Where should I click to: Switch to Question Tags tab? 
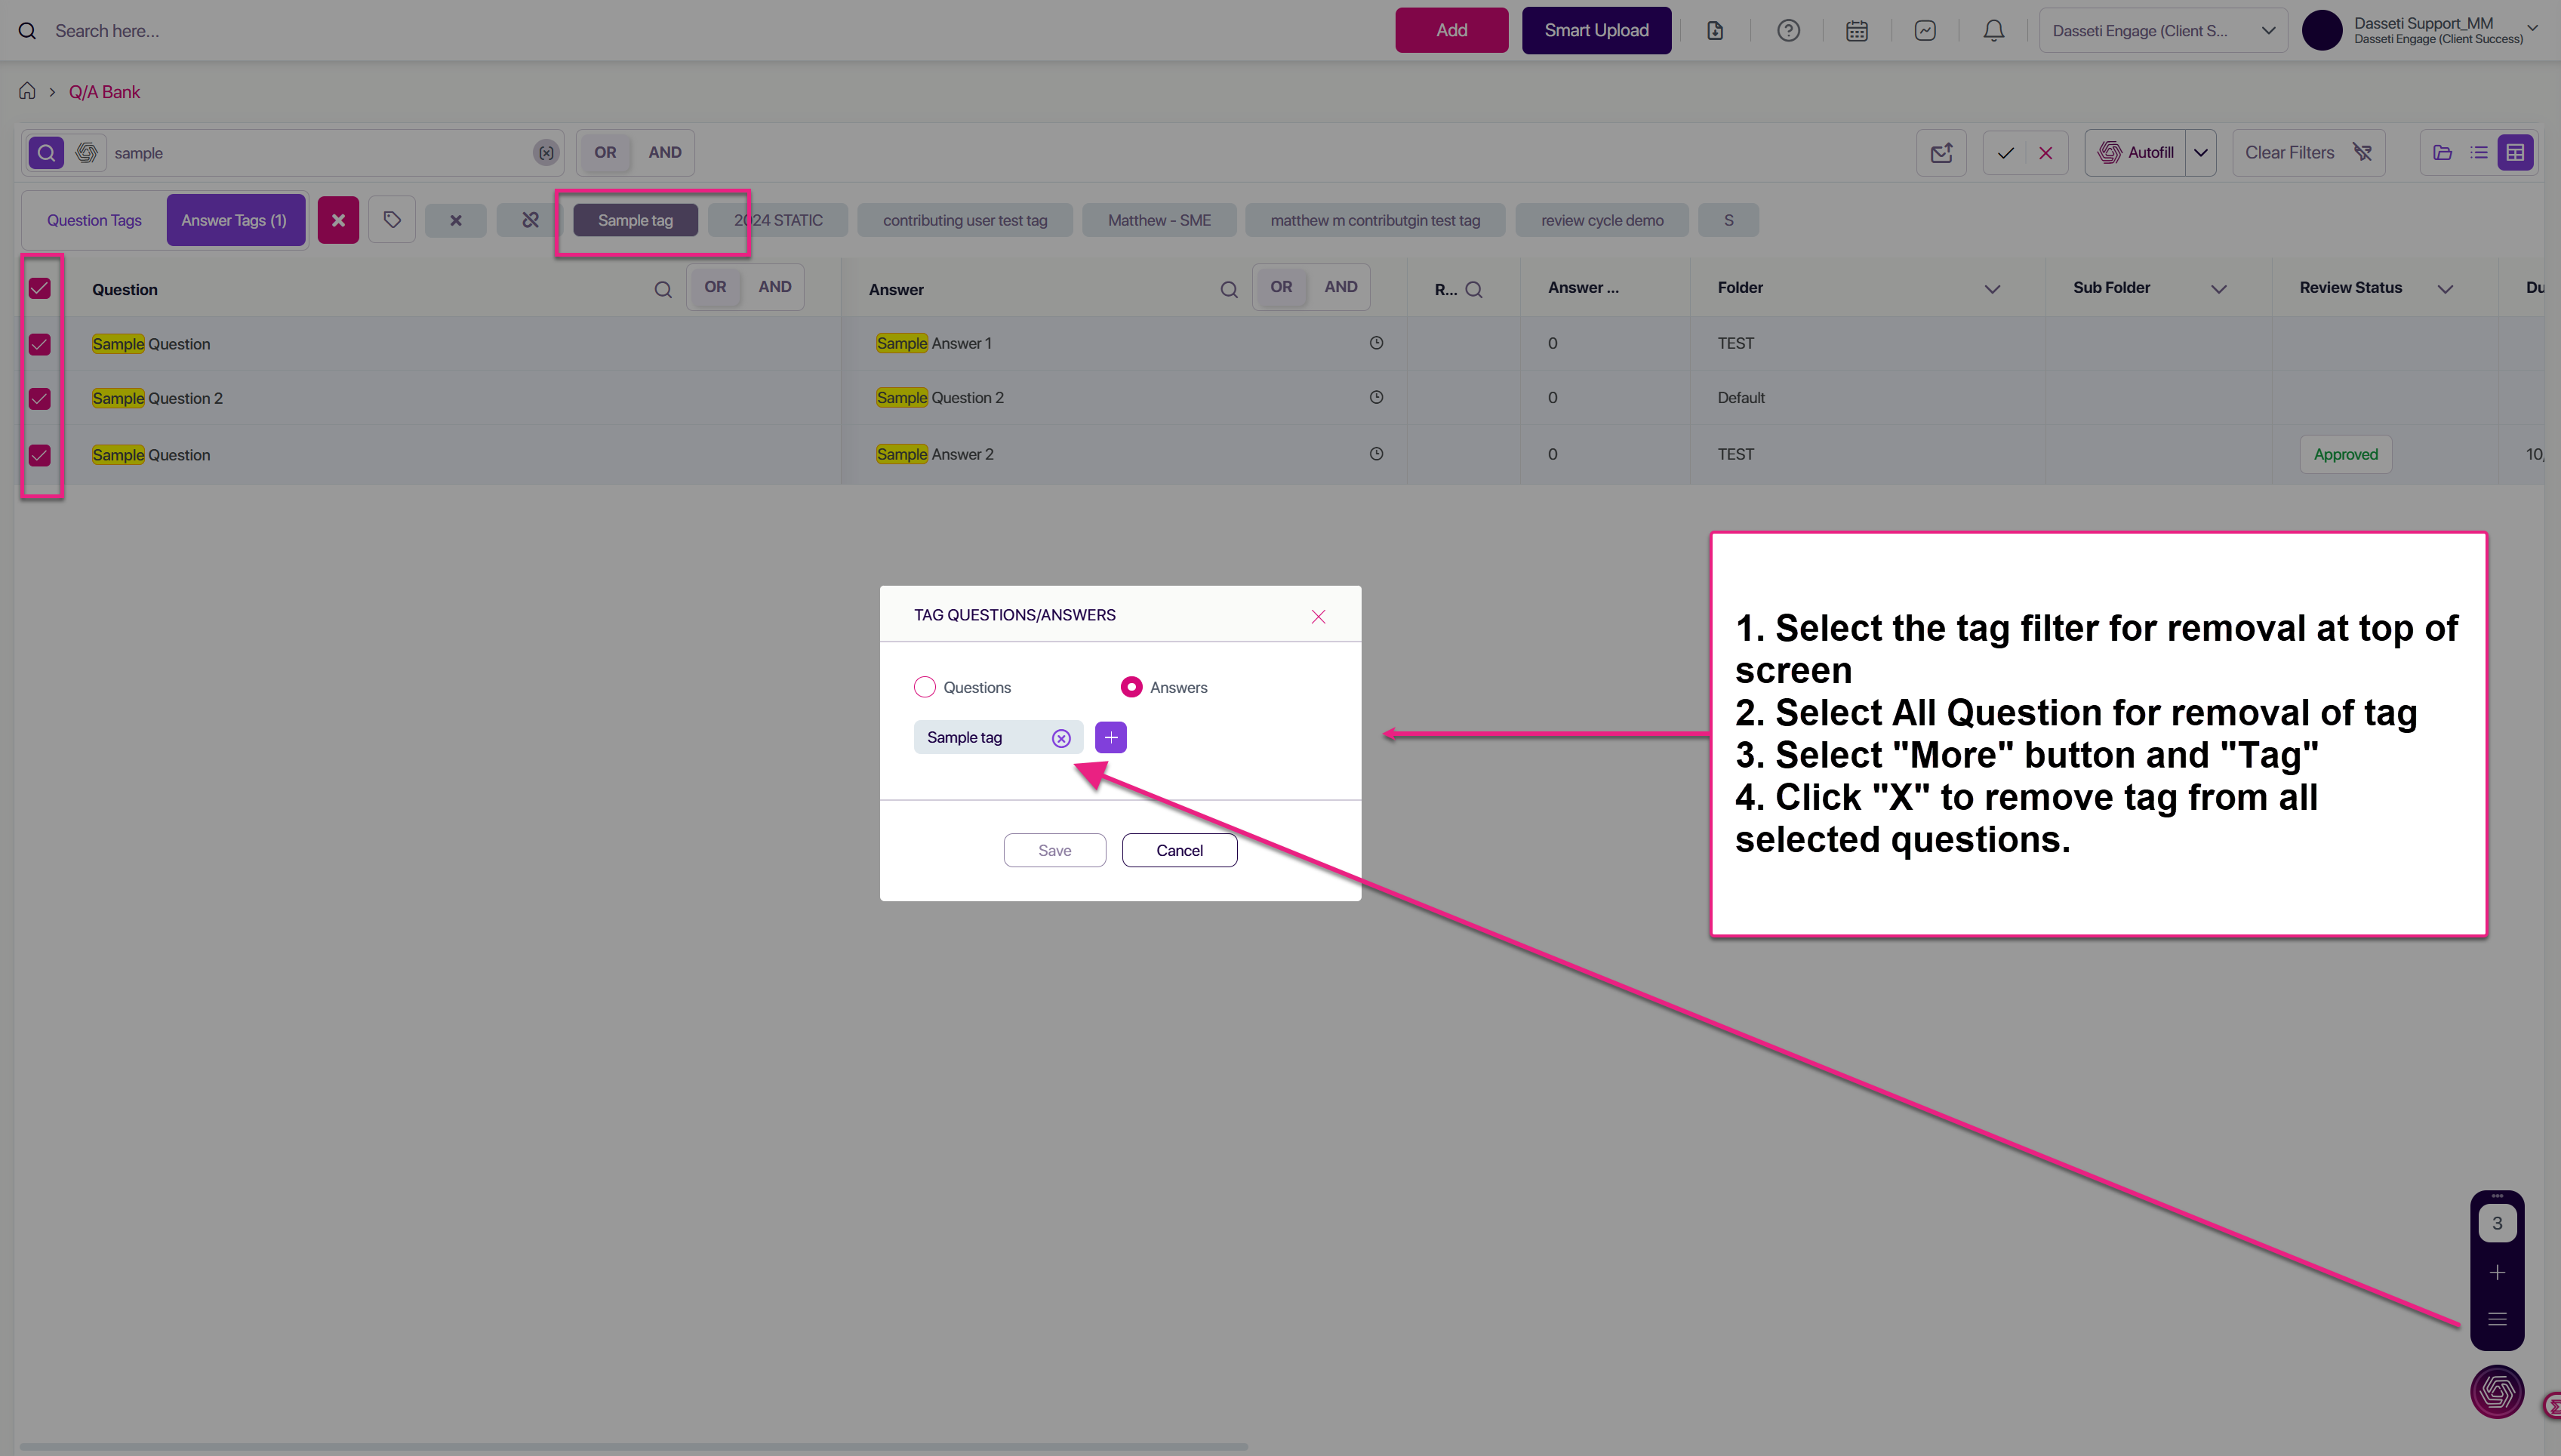click(x=94, y=220)
